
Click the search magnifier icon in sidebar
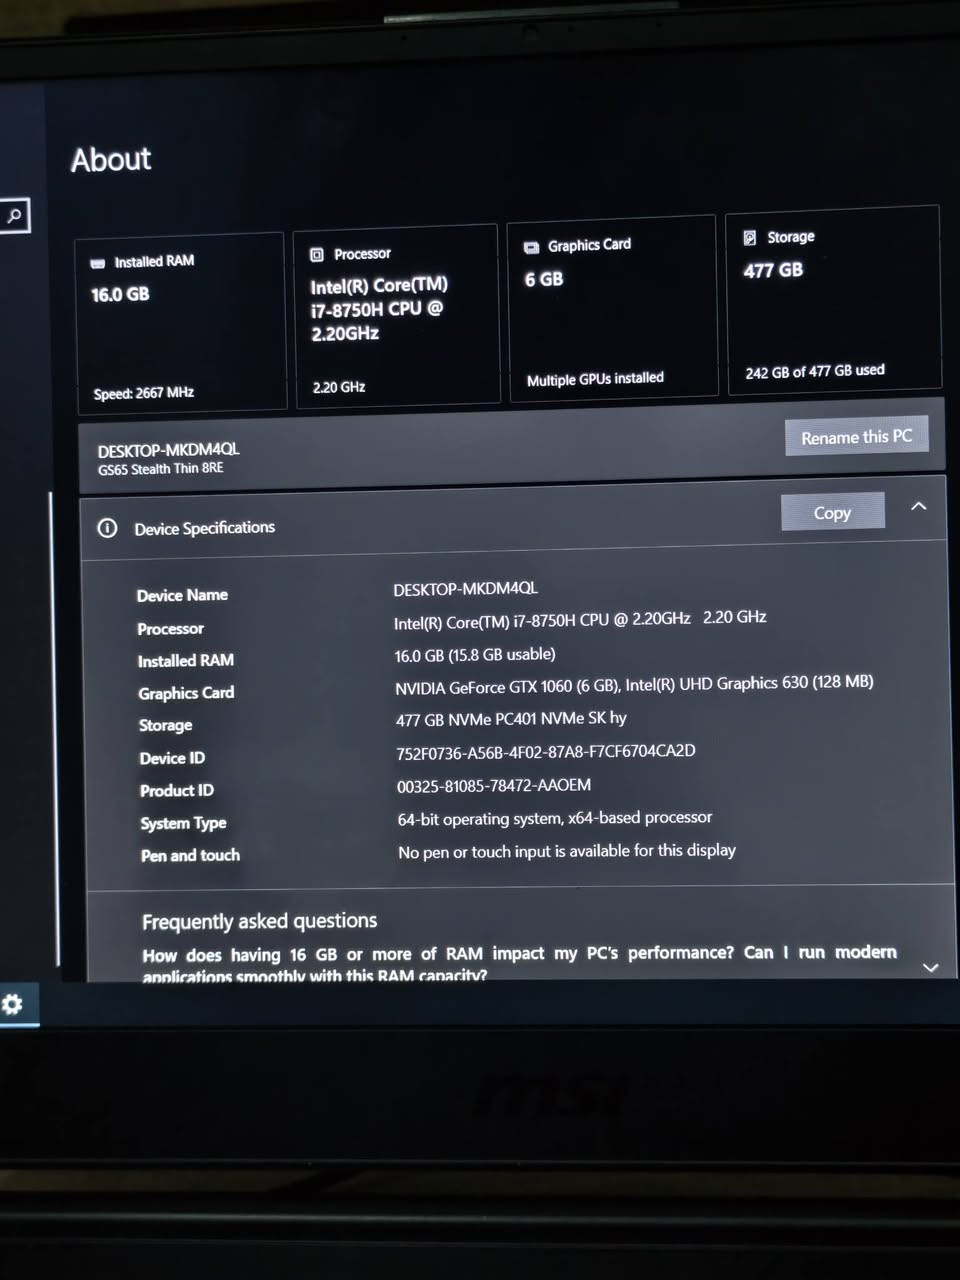coord(14,216)
